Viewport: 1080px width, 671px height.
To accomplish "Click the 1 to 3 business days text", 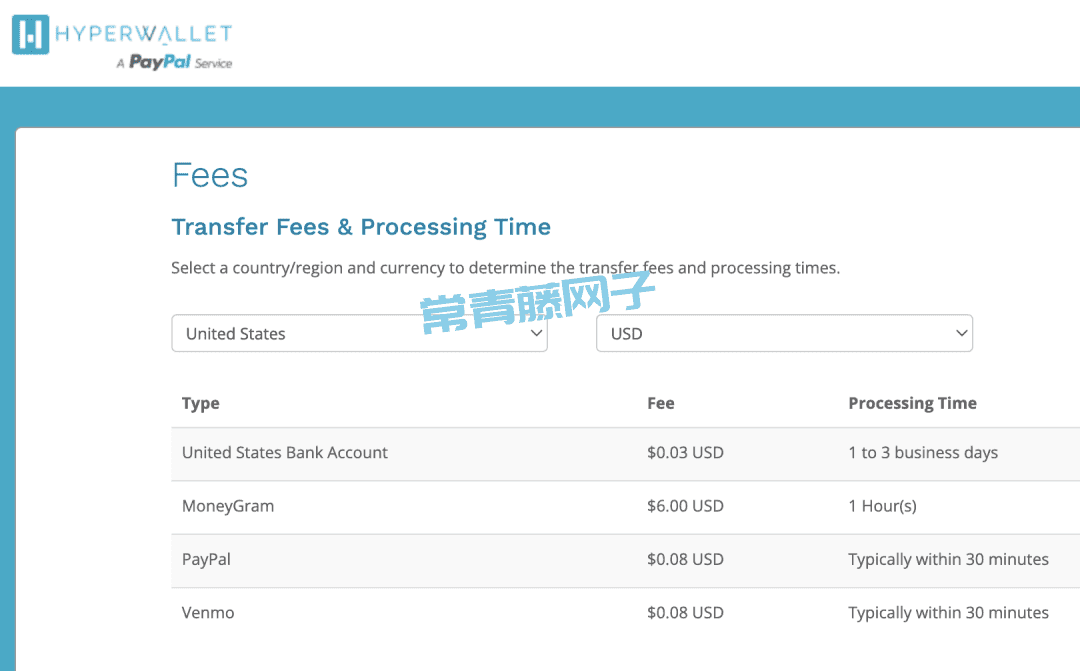I will pos(923,453).
